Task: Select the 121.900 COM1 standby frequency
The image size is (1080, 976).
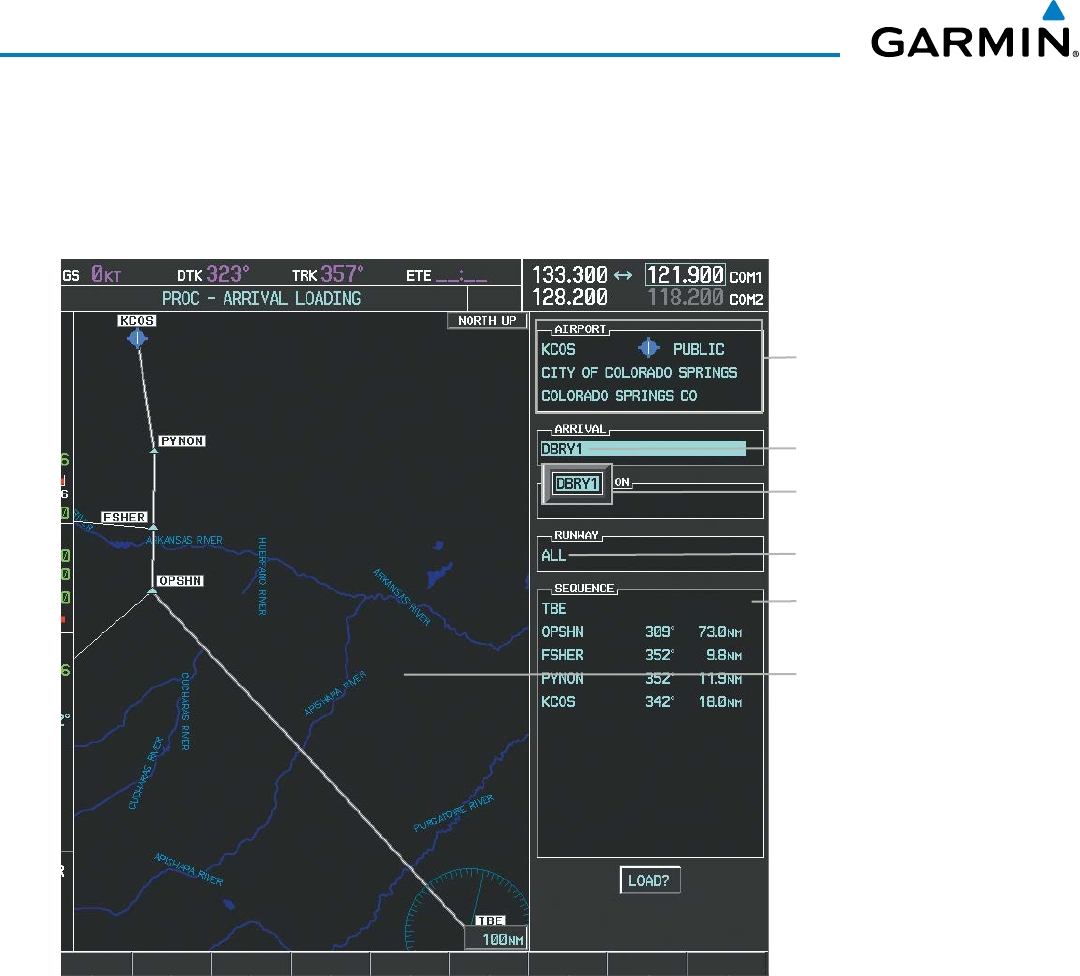Action: pyautogui.click(x=685, y=275)
